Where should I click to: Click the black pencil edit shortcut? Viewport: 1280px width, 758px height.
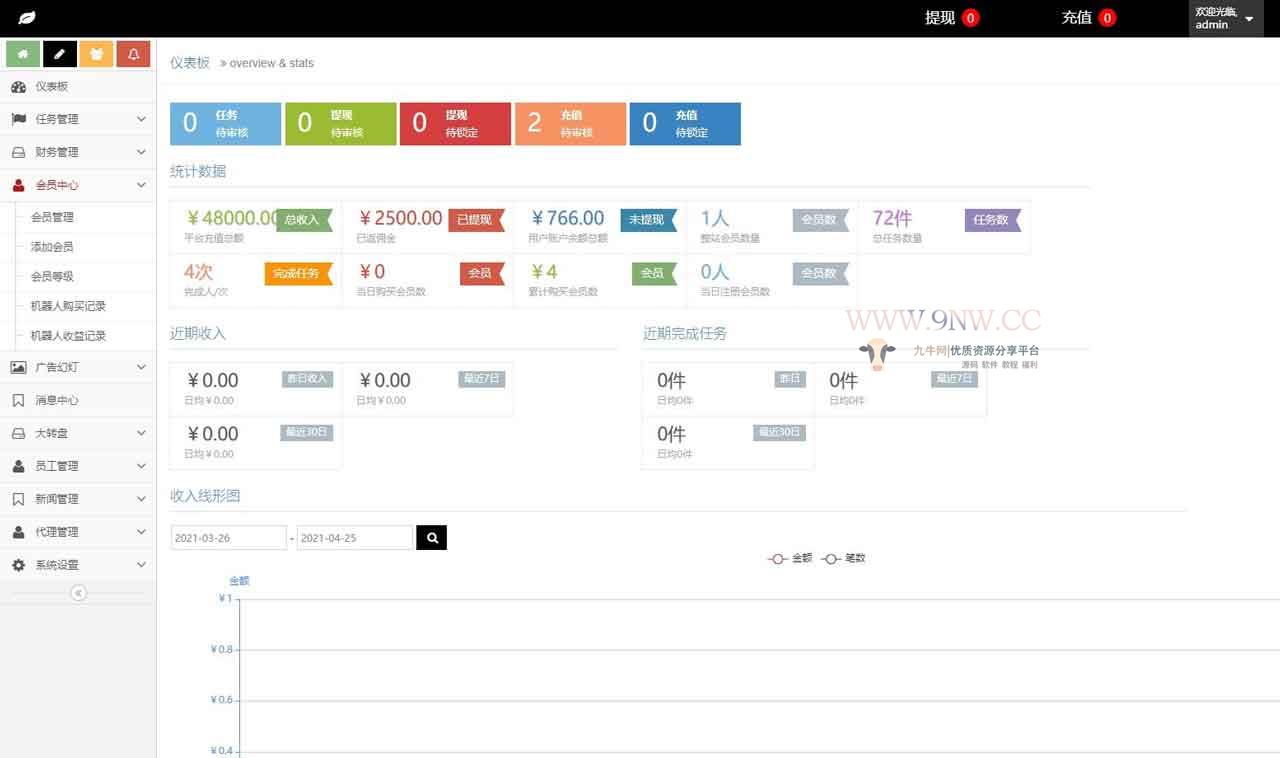click(x=60, y=54)
